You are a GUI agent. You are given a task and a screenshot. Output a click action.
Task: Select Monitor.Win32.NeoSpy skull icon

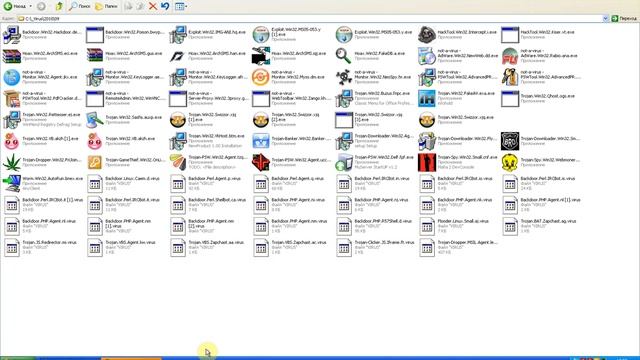point(344,77)
